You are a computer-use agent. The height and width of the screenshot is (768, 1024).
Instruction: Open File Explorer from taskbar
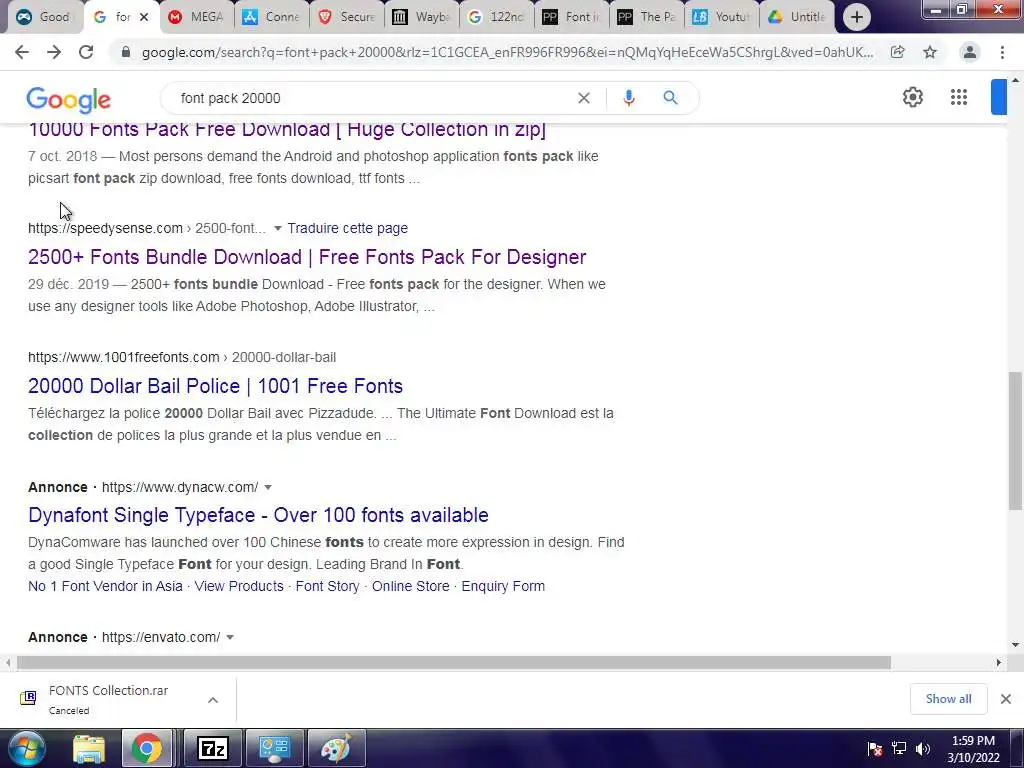click(89, 749)
